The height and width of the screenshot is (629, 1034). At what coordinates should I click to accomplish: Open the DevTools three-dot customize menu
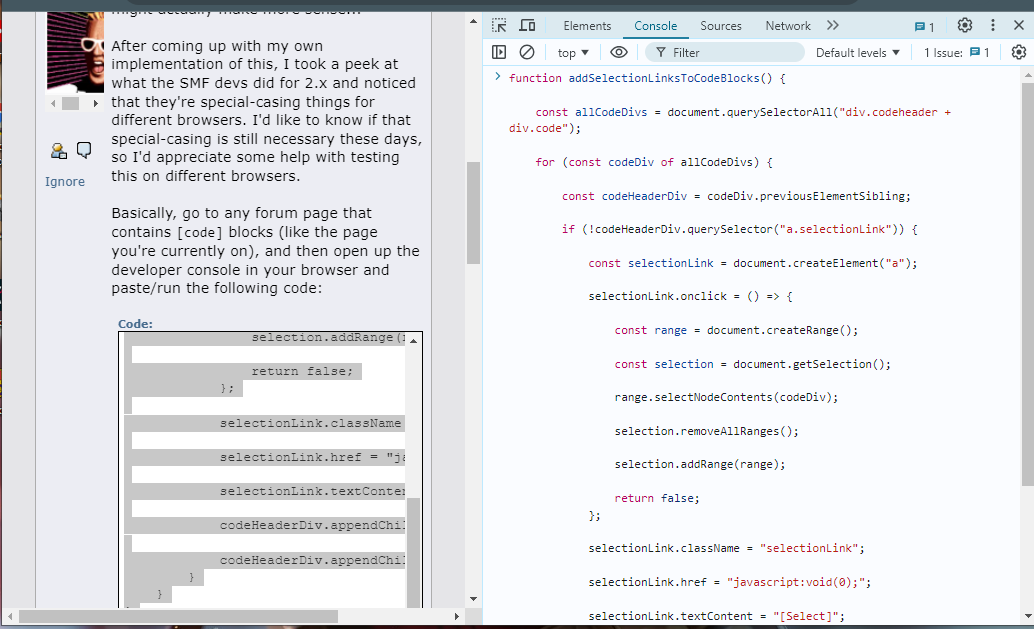(x=992, y=25)
